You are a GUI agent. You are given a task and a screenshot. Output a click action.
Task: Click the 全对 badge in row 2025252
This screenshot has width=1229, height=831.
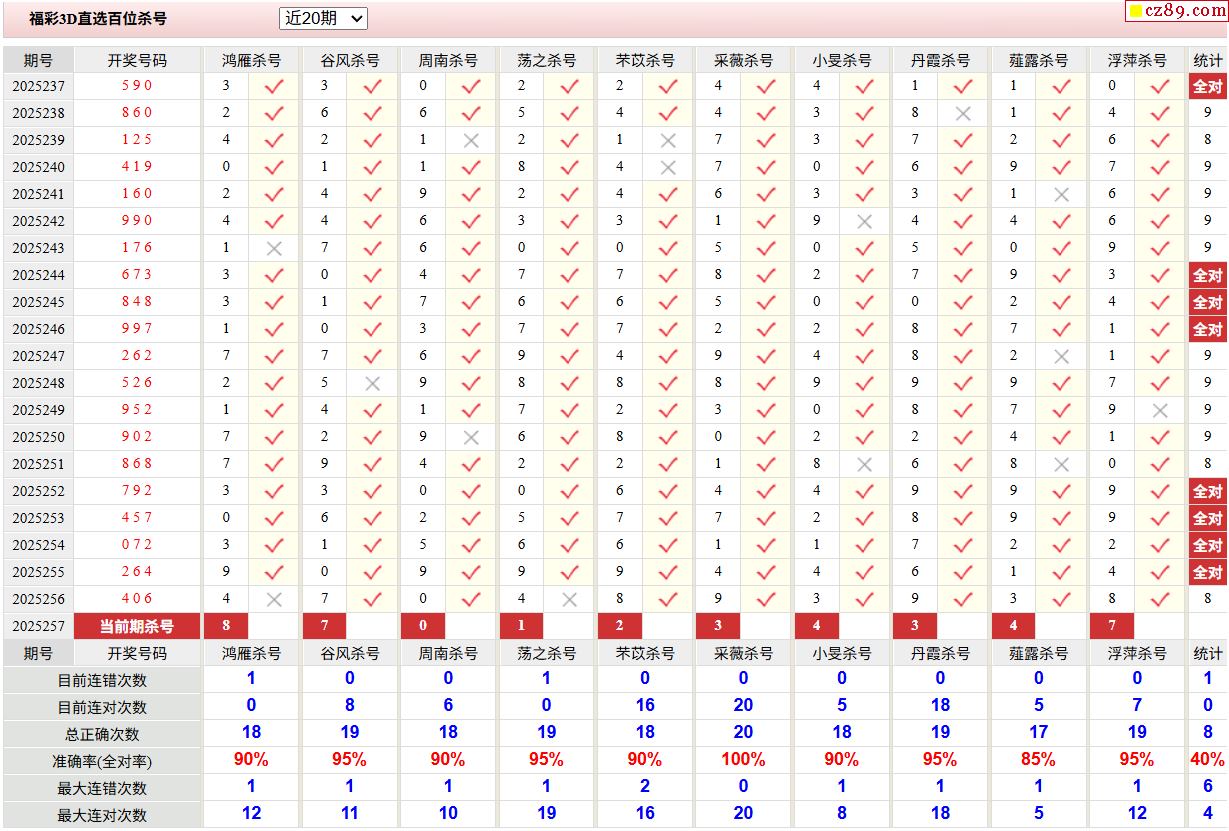[1208, 491]
